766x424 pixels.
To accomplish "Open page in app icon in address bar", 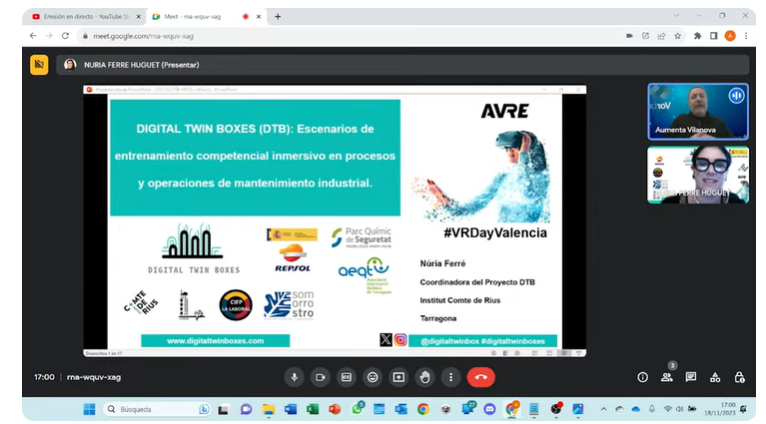I will 645,36.
